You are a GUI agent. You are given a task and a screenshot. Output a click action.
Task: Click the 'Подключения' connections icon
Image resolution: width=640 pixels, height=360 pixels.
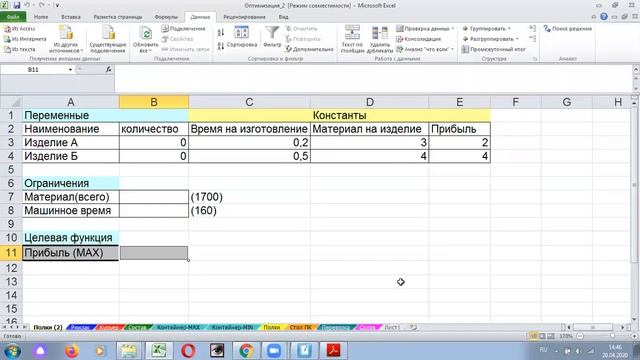pyautogui.click(x=164, y=29)
